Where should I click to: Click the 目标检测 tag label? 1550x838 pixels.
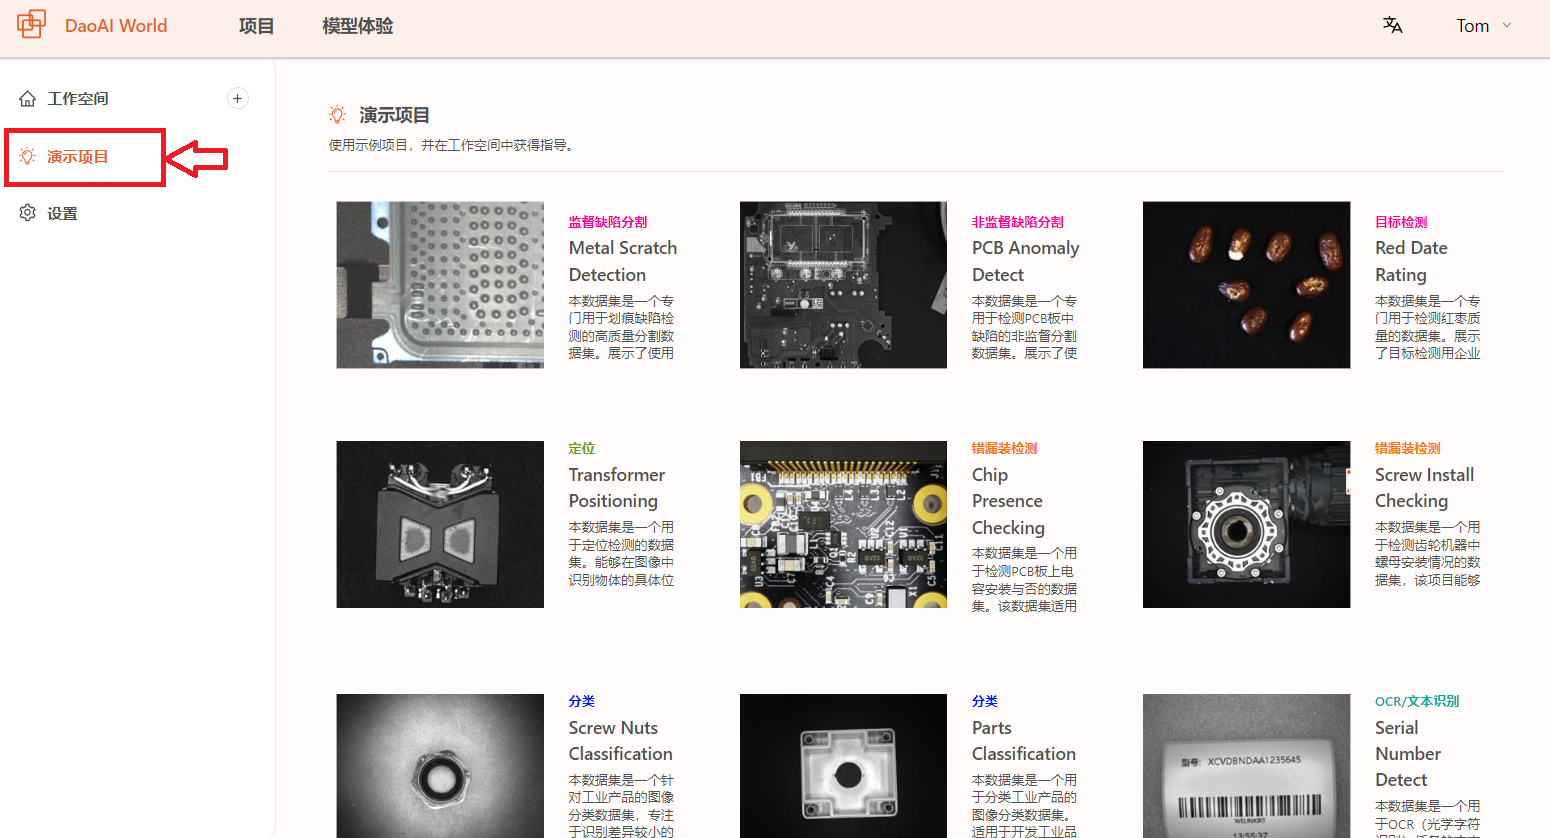pyautogui.click(x=1401, y=222)
